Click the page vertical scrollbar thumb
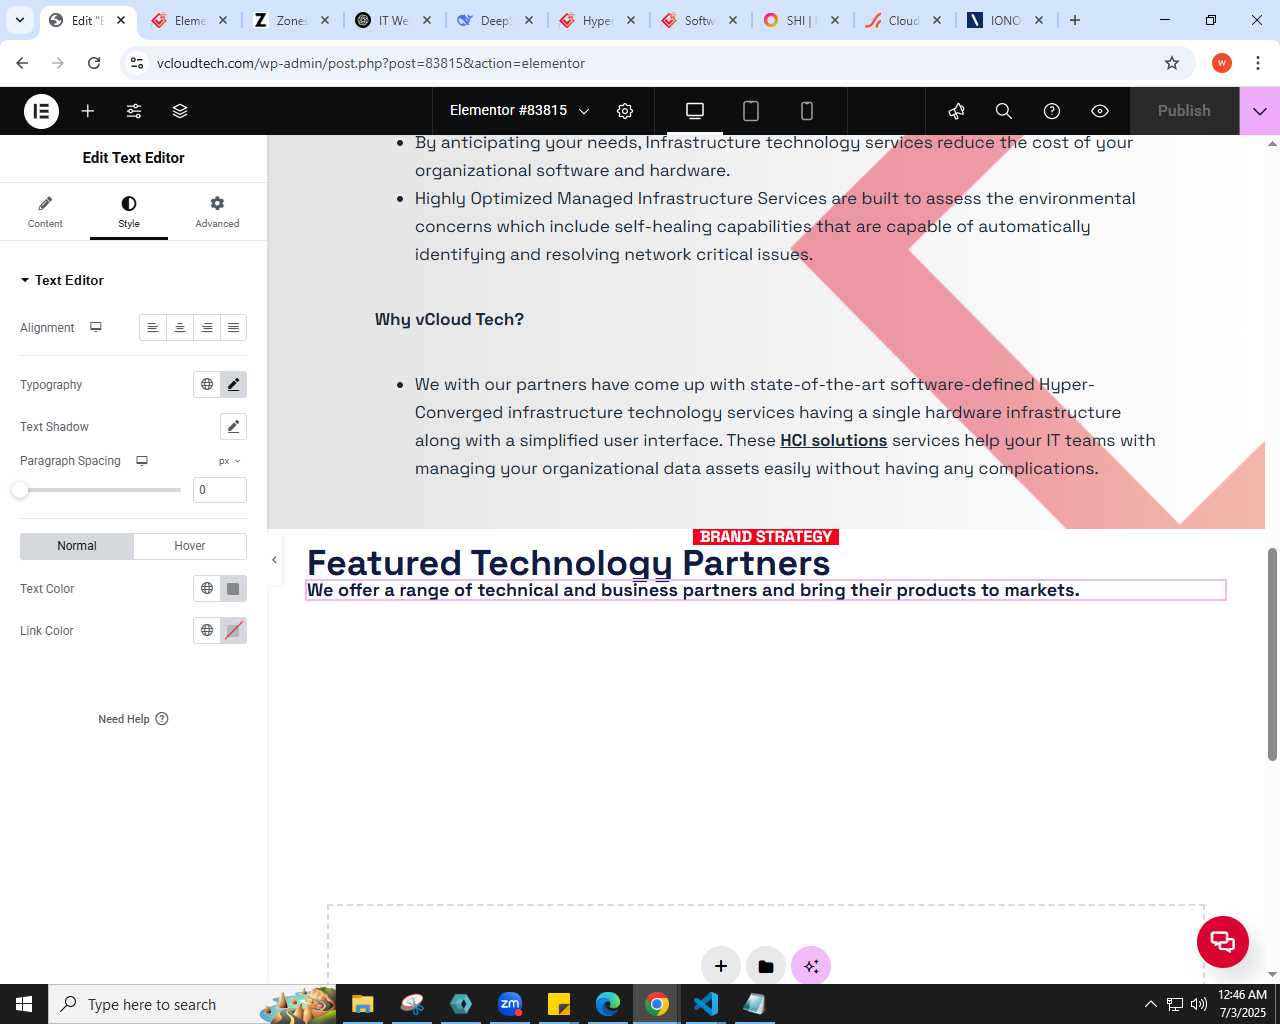 (1272, 654)
